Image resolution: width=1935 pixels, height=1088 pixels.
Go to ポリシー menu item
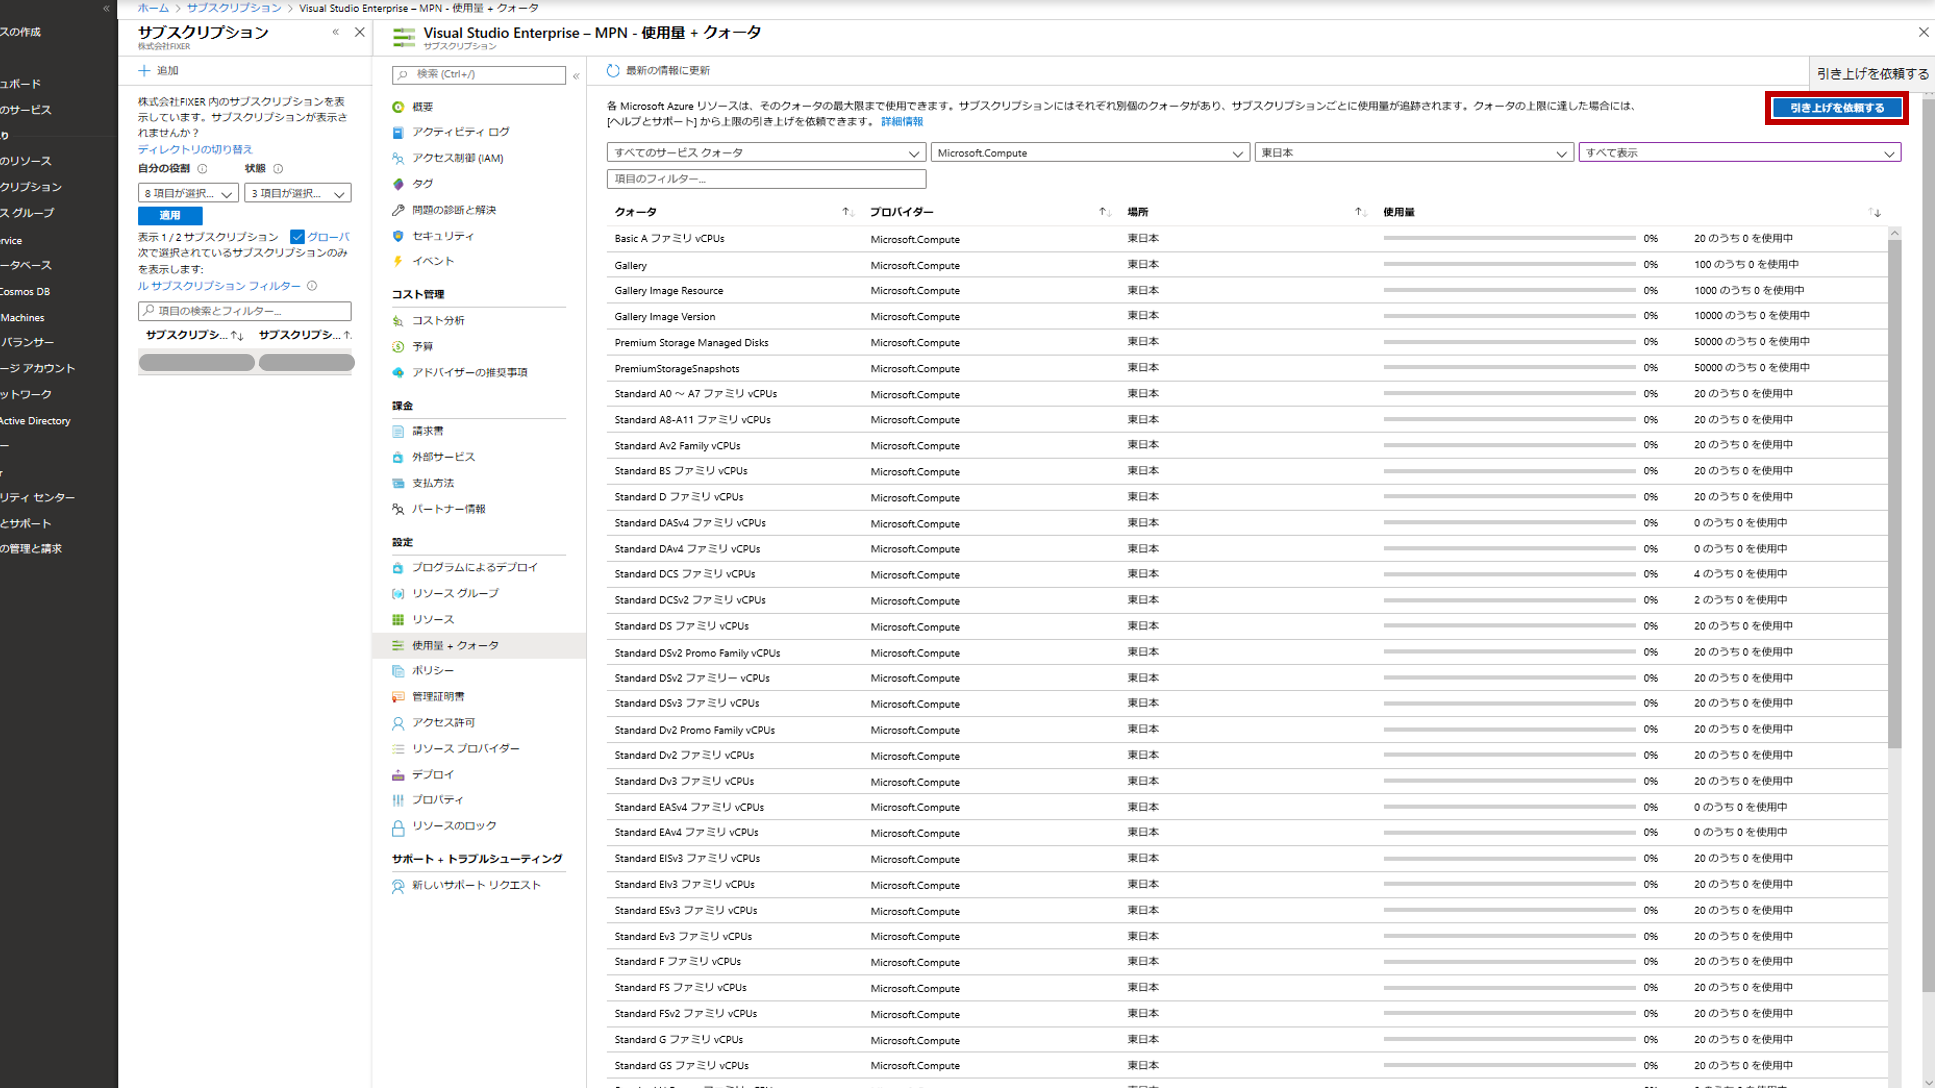point(432,671)
